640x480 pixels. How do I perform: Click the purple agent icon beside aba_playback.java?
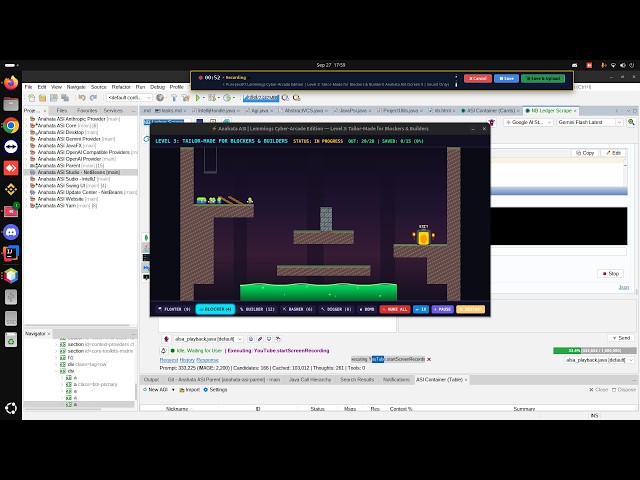pyautogui.click(x=166, y=339)
